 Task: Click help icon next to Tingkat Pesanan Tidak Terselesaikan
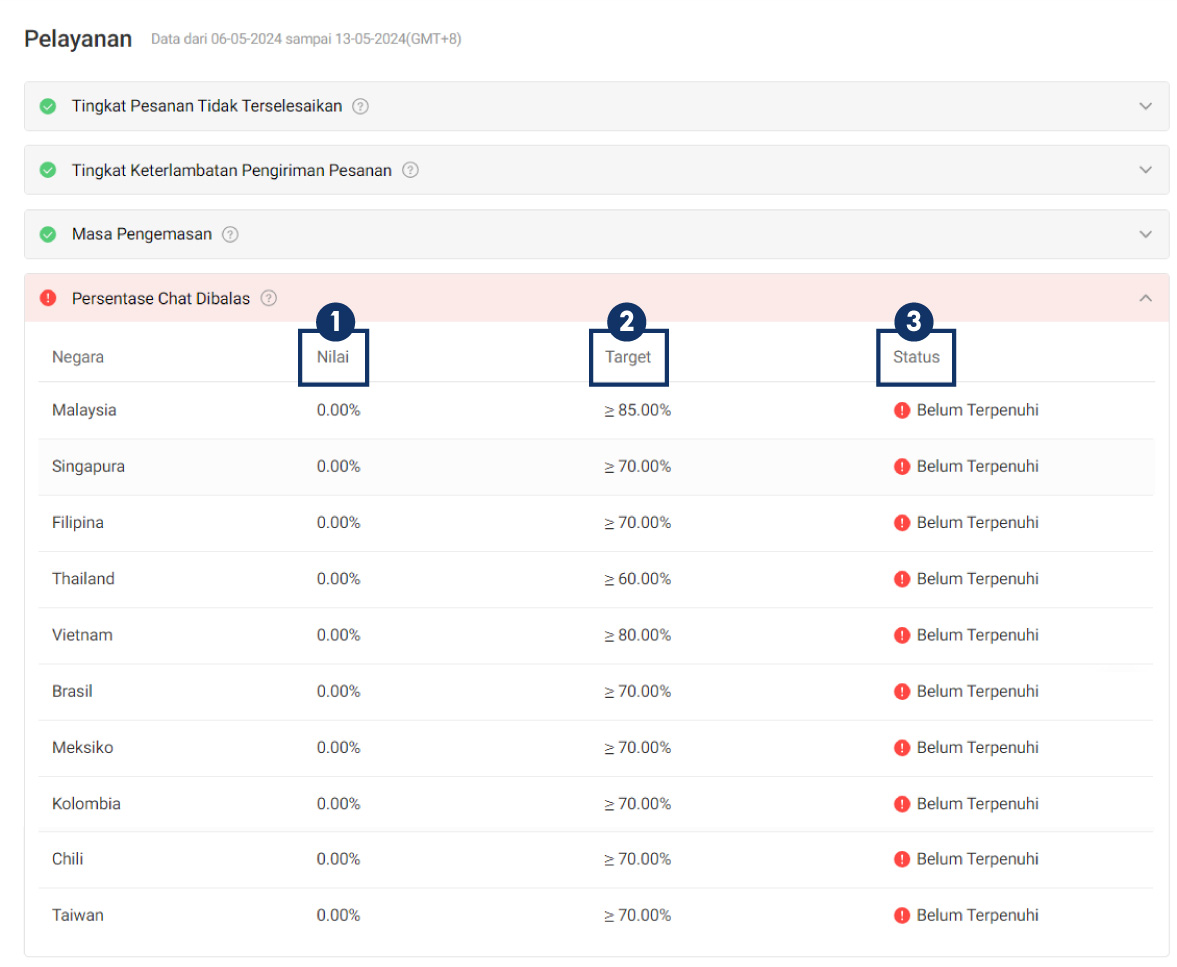click(360, 107)
